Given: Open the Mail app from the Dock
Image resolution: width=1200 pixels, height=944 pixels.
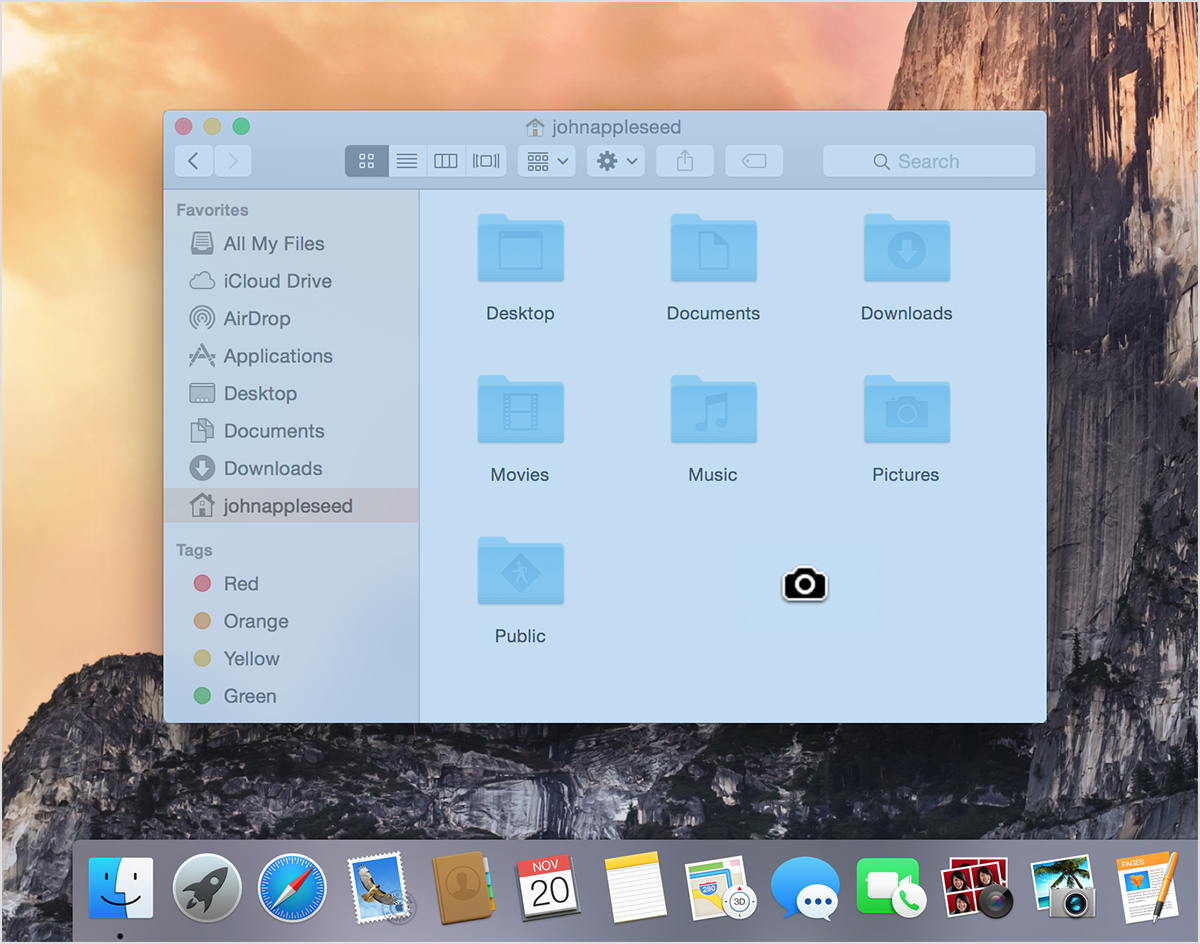Looking at the screenshot, I should point(377,888).
